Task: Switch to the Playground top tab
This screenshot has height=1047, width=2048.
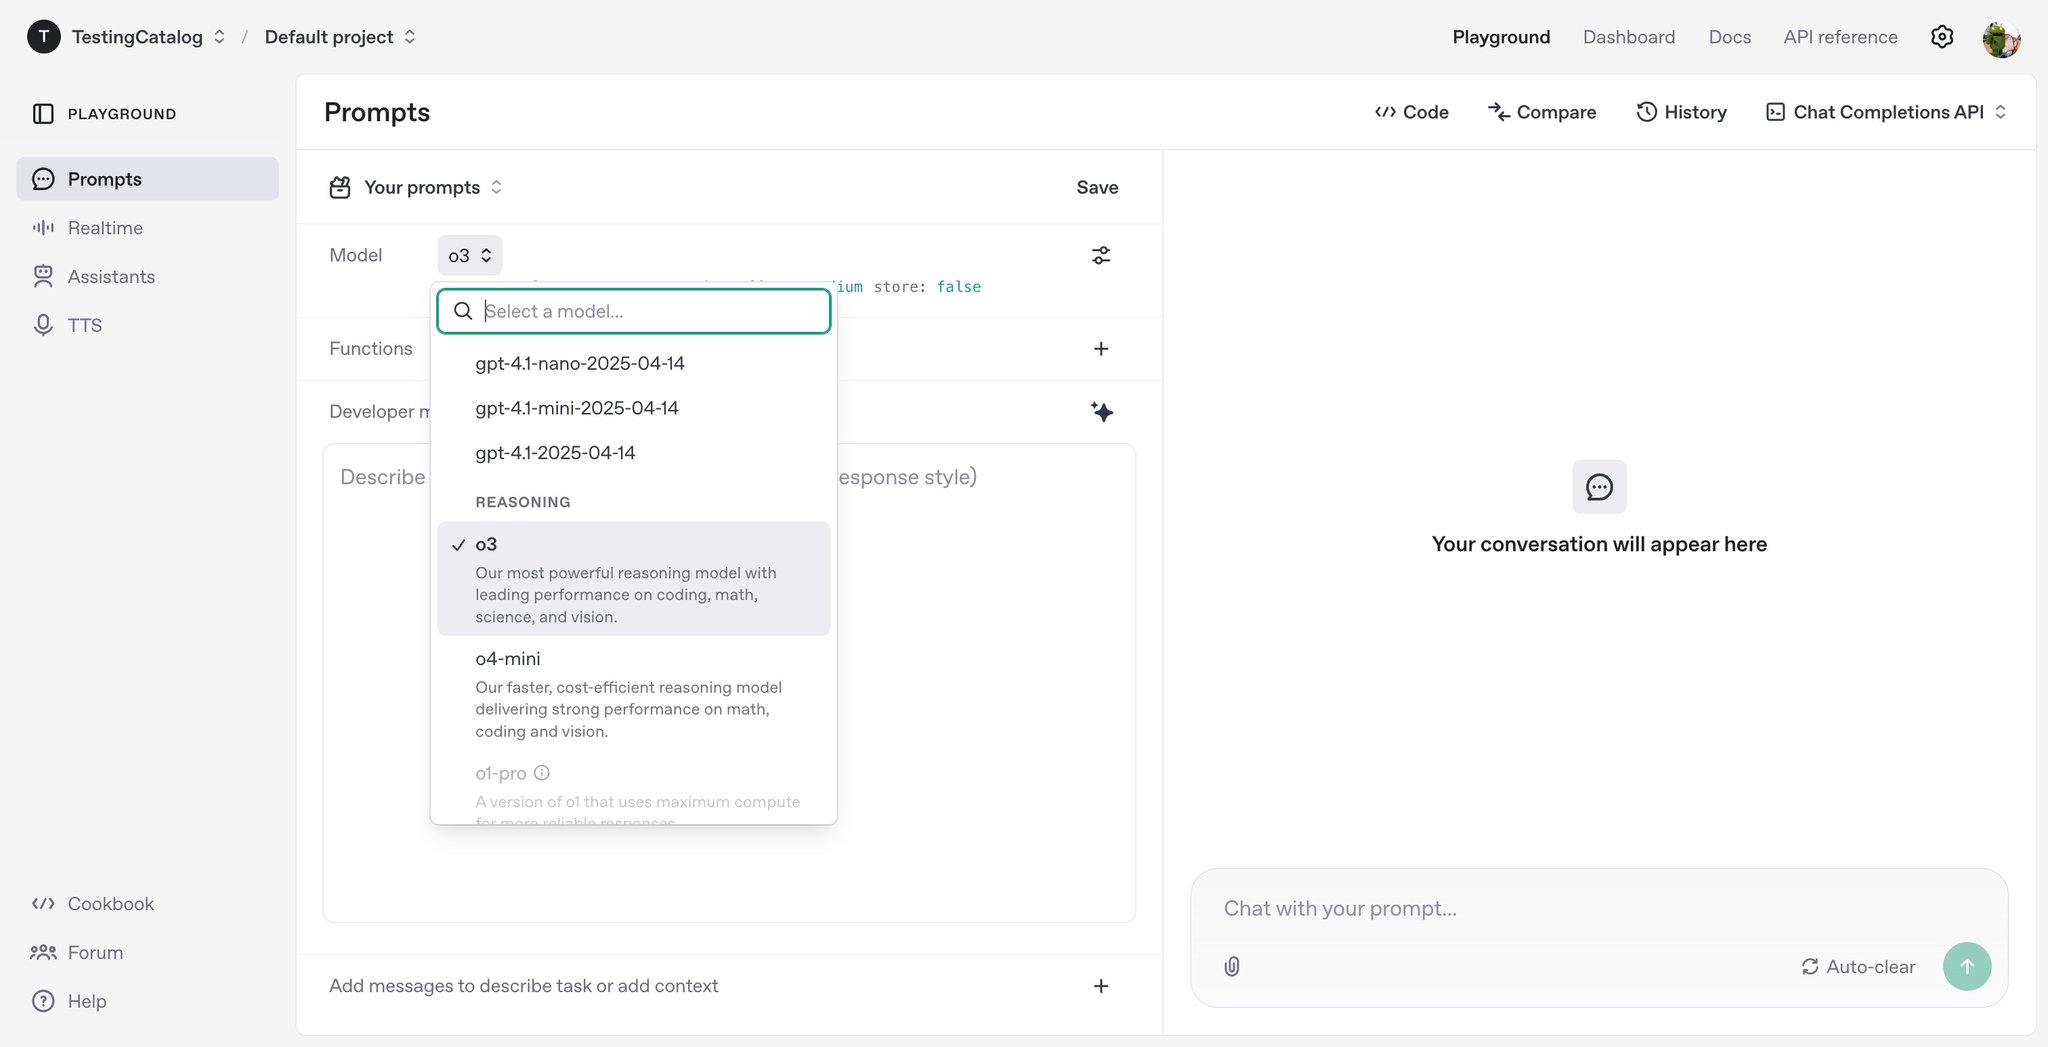Action: click(1501, 37)
